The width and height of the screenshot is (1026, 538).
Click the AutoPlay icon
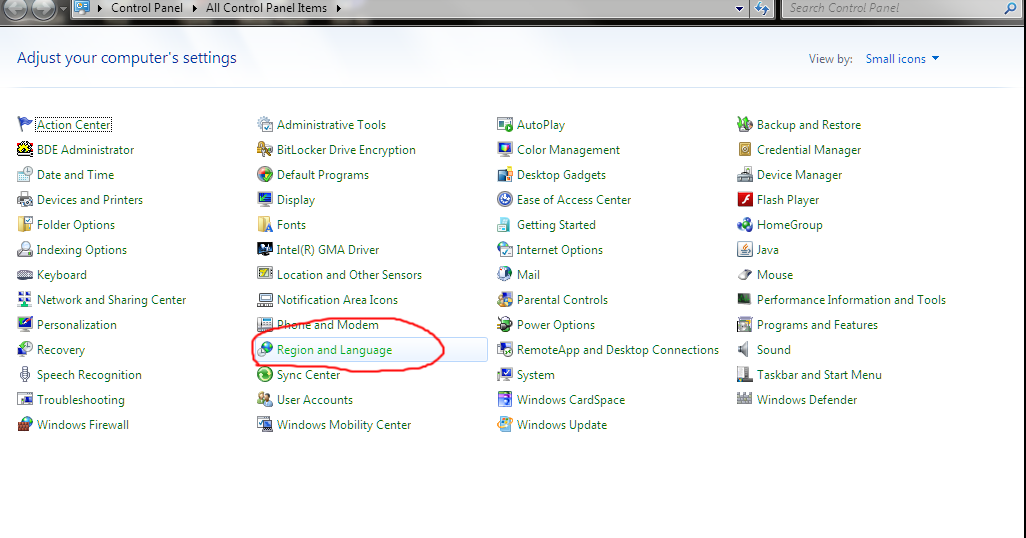click(505, 124)
